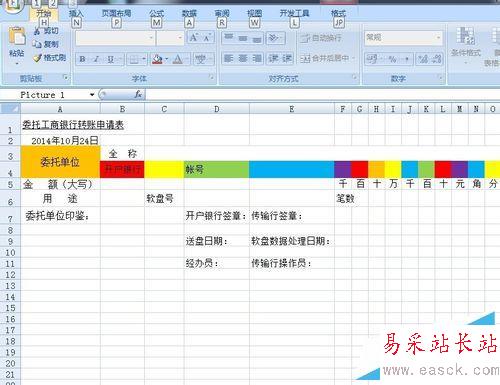
Task: Open the Review (审阅) tab
Action: (222, 14)
